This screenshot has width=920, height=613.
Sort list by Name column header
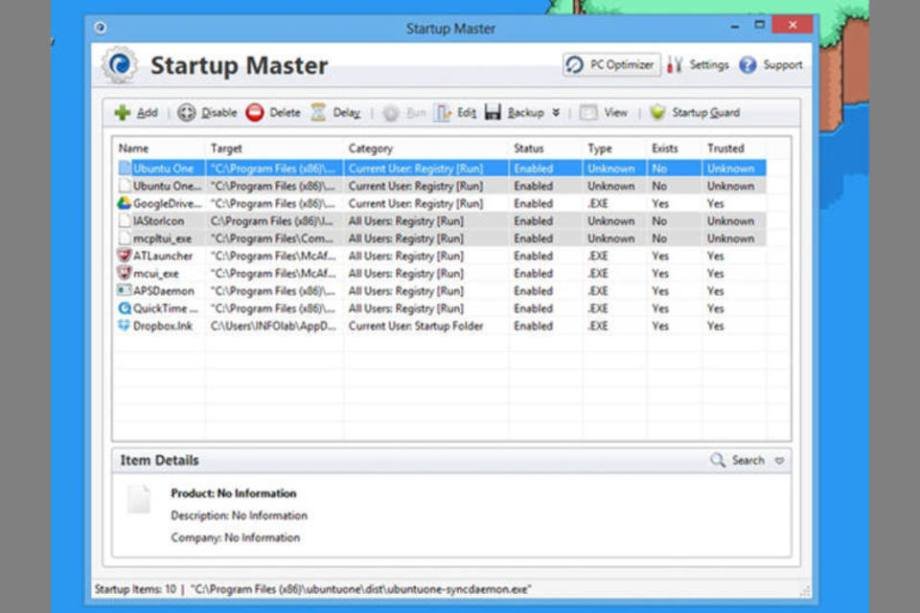point(134,148)
